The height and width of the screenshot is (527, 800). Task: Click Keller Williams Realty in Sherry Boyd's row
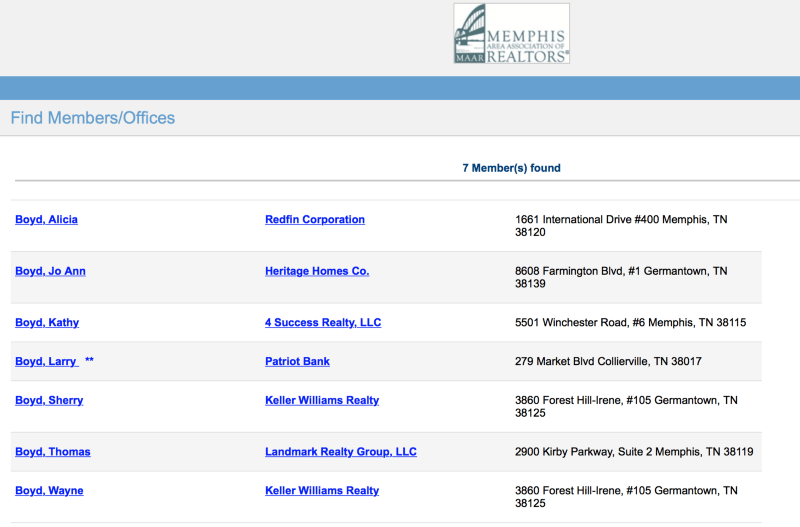tap(322, 401)
